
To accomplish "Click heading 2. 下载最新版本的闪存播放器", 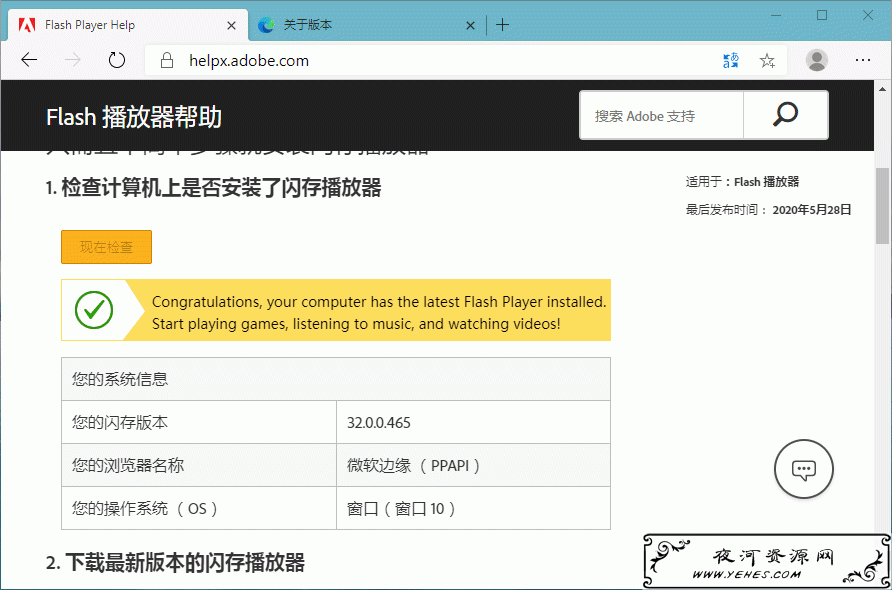I will tap(175, 563).
